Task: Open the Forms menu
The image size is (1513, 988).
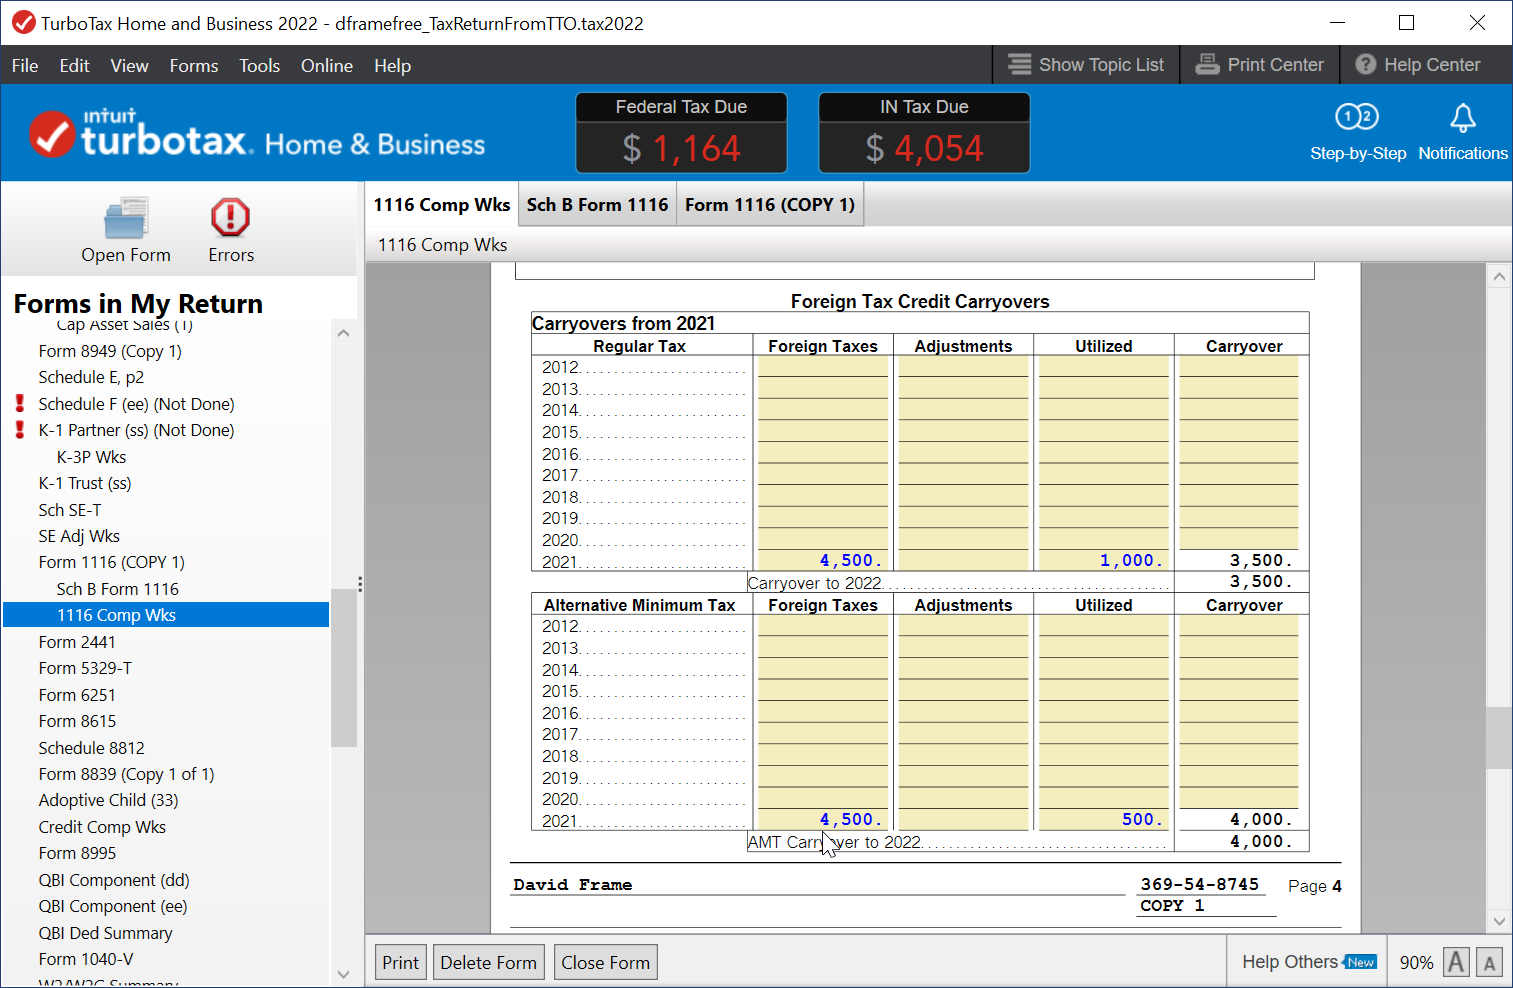Action: pyautogui.click(x=194, y=66)
